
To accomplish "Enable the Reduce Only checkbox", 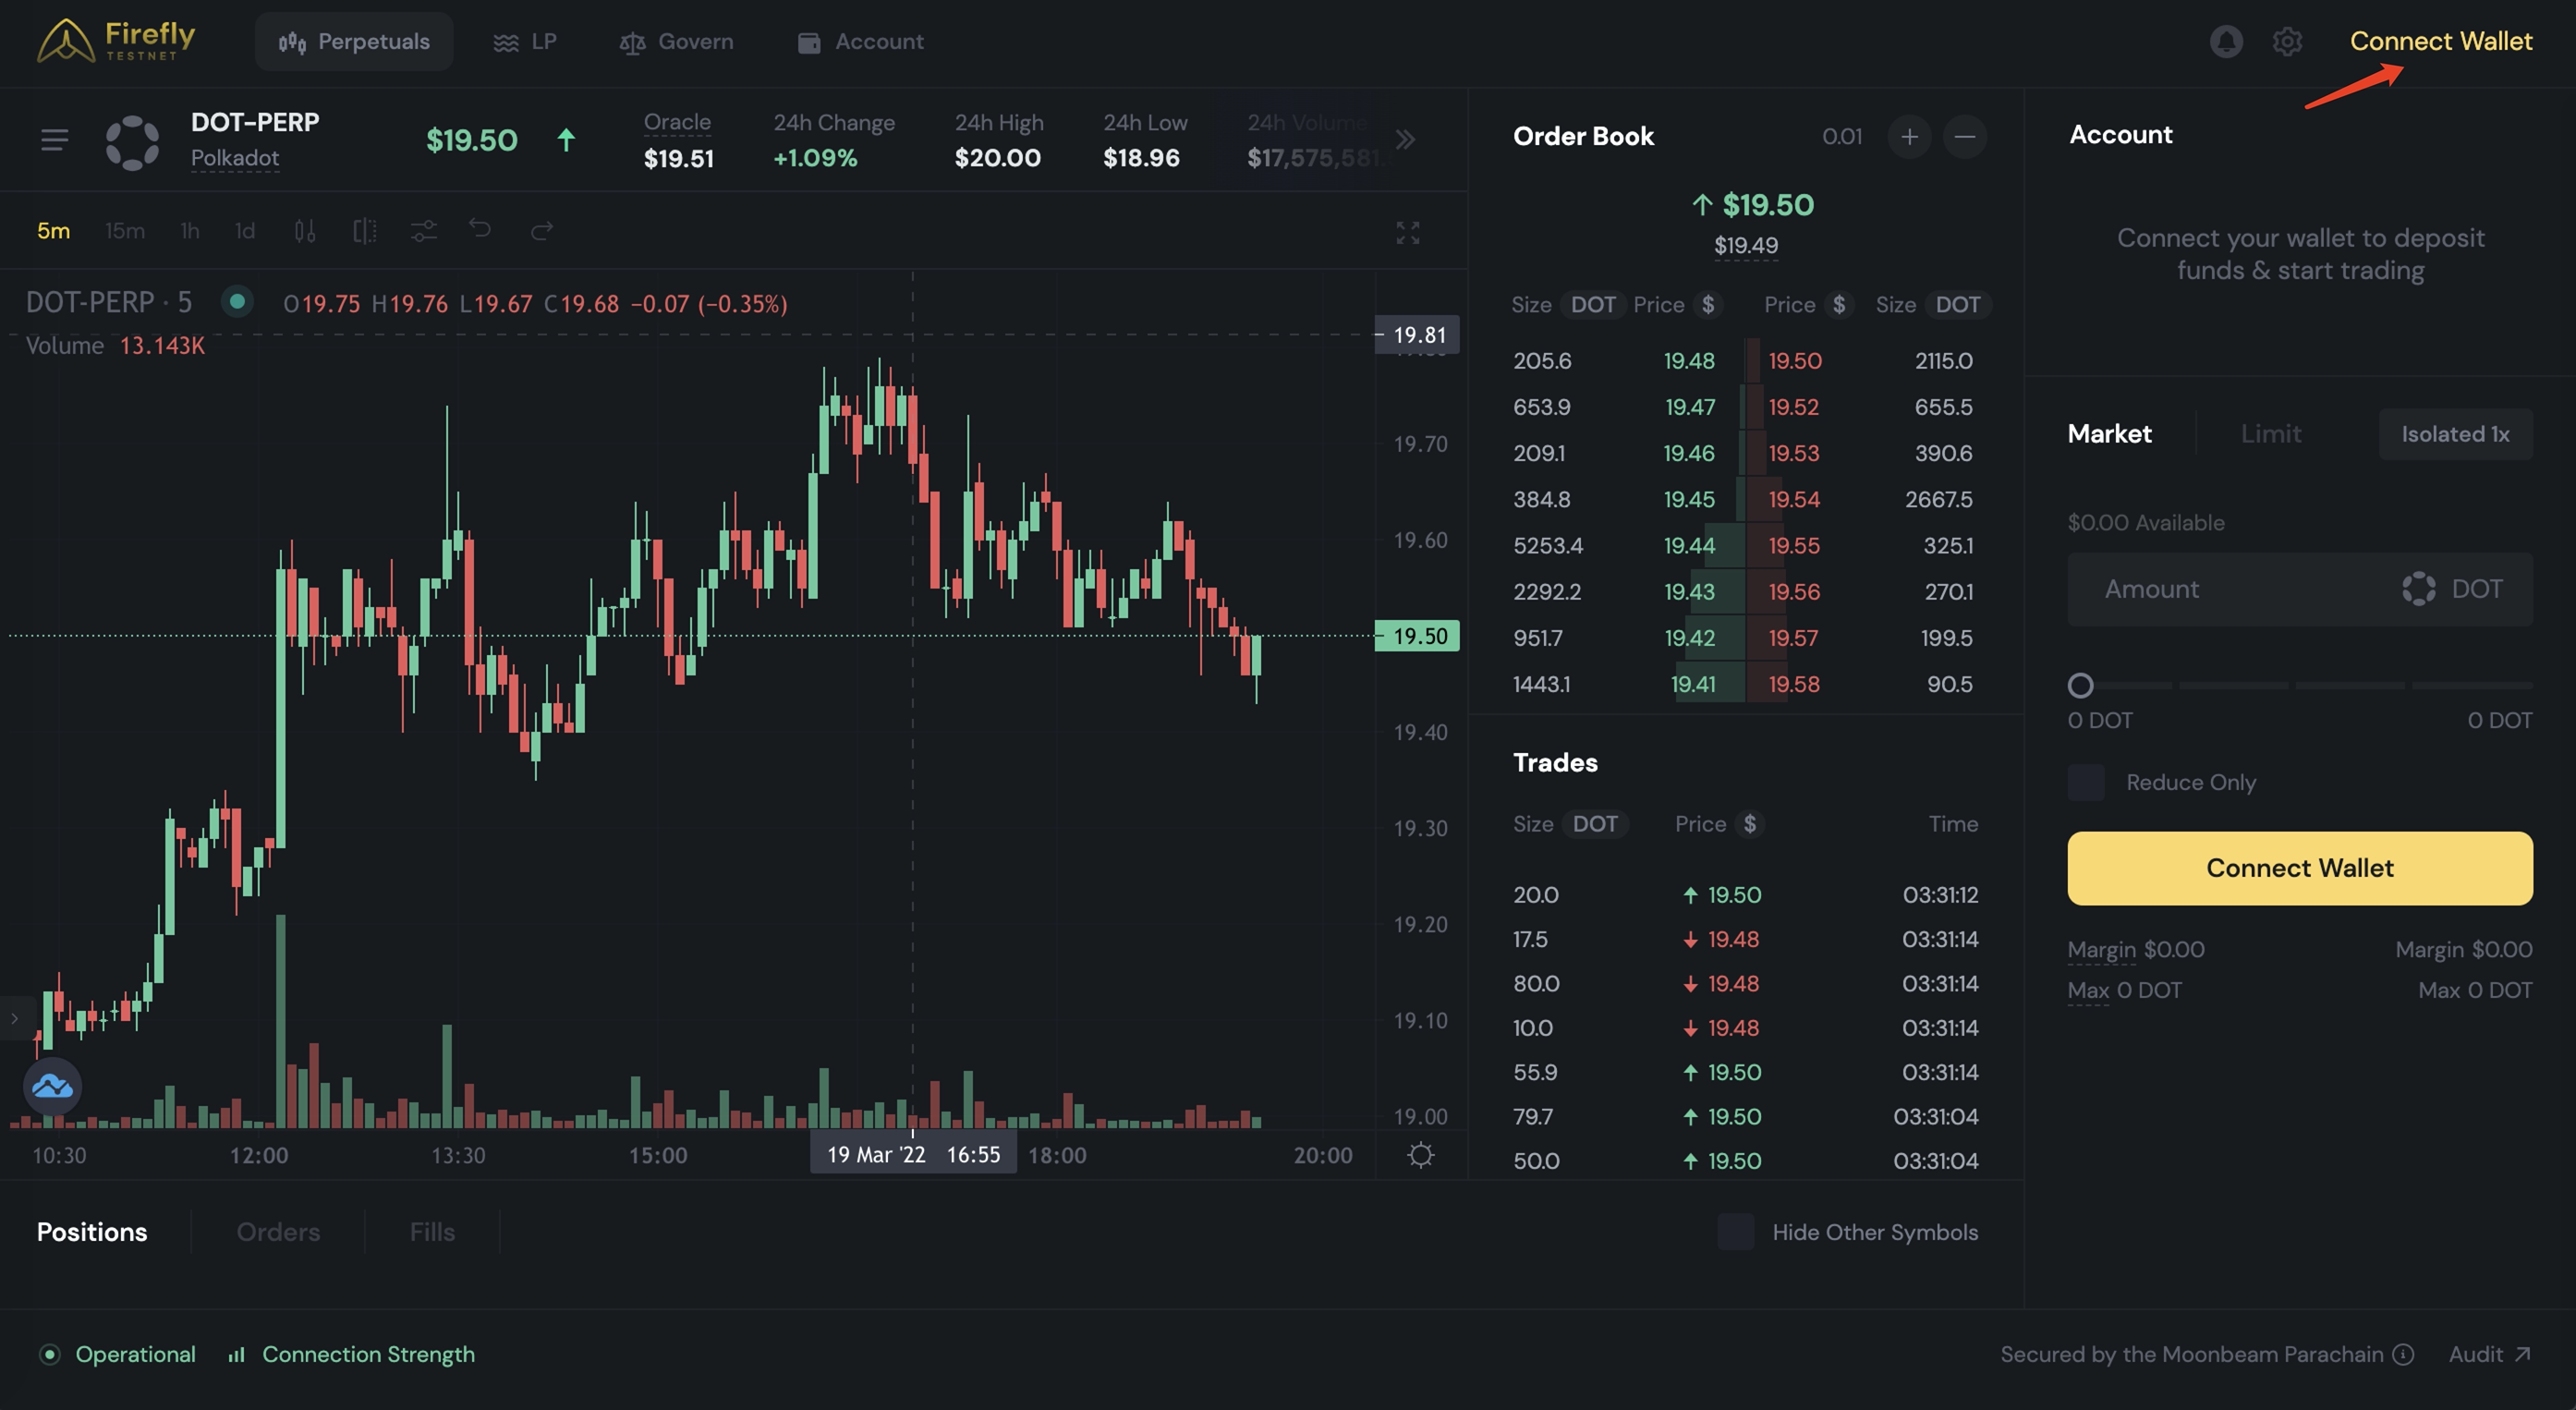I will click(2086, 782).
